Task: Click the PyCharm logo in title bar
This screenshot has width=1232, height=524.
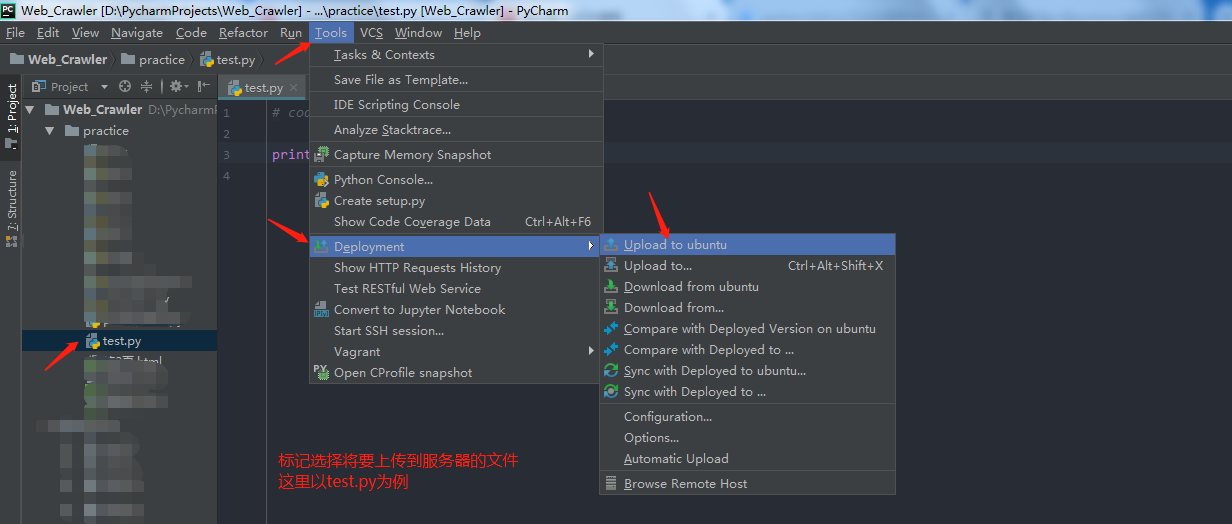Action: point(9,10)
